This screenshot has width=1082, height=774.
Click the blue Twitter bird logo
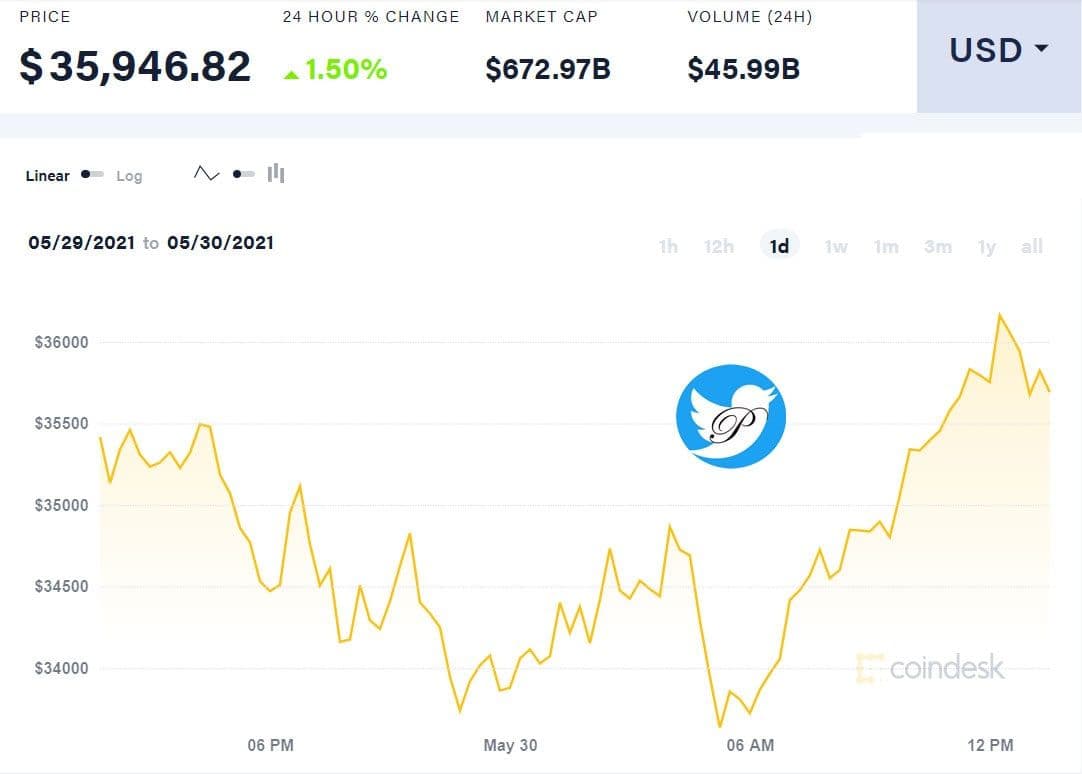click(x=731, y=416)
